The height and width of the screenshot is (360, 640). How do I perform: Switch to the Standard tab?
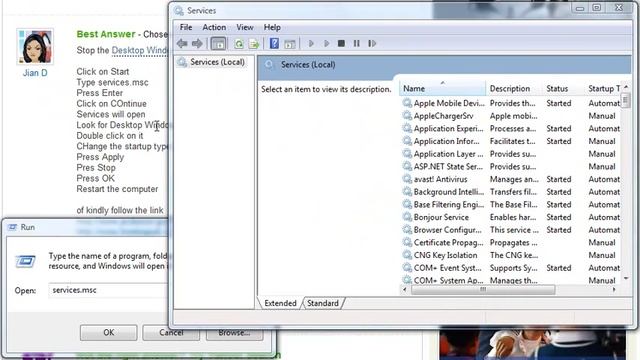(x=323, y=303)
